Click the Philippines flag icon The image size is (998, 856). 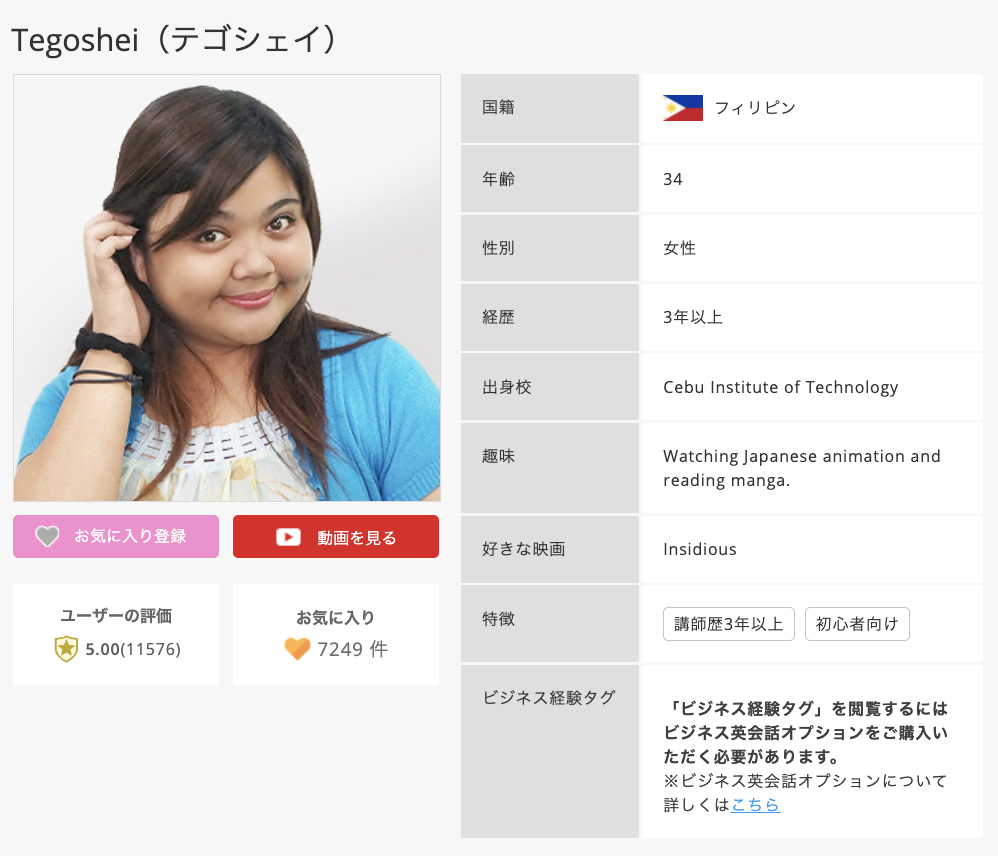682,108
